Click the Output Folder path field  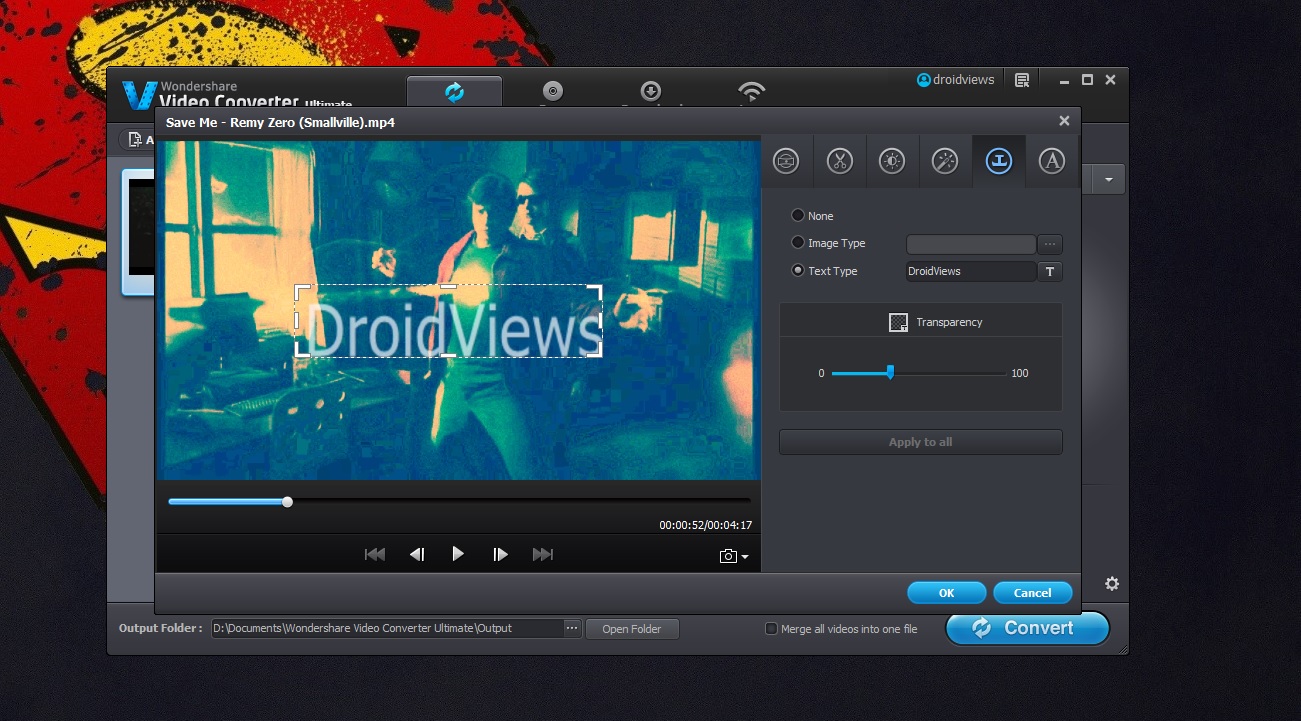pos(387,628)
